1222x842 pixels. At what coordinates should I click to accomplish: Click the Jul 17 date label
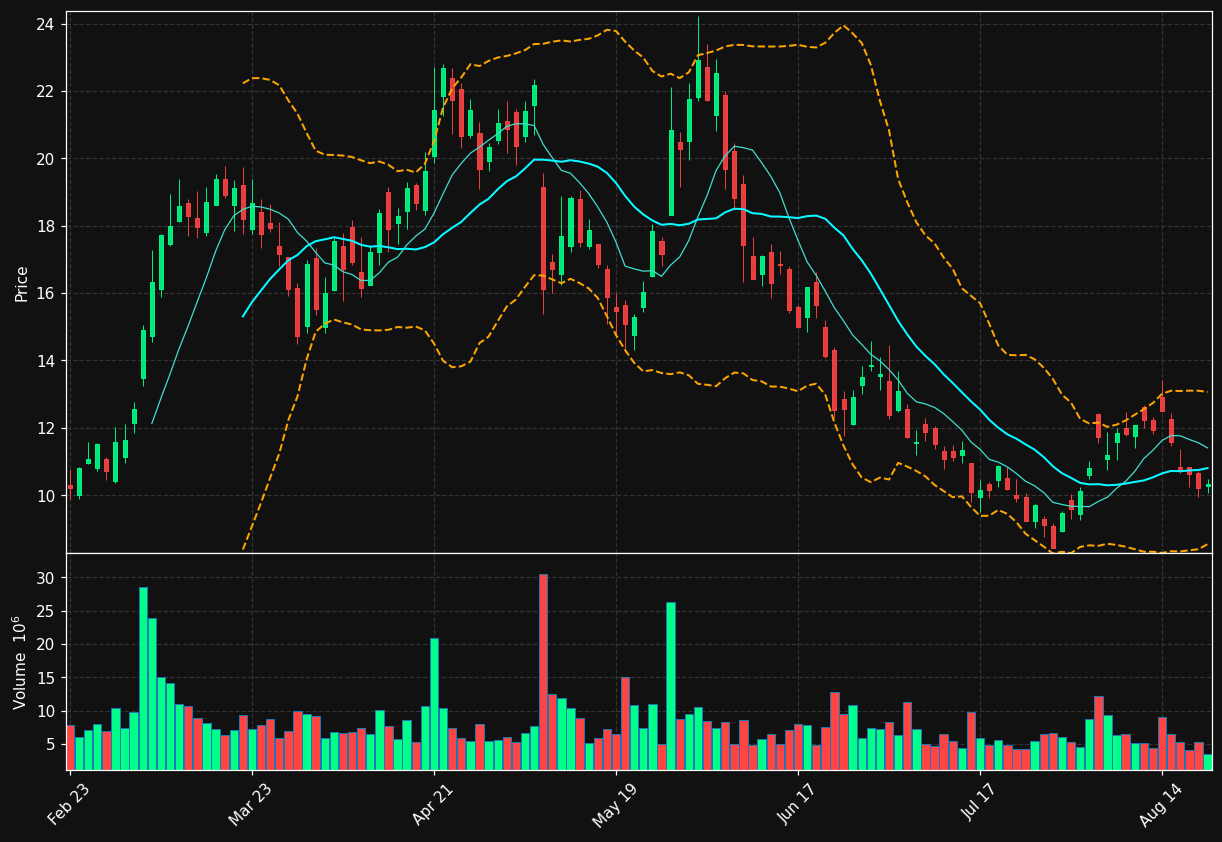tap(980, 804)
